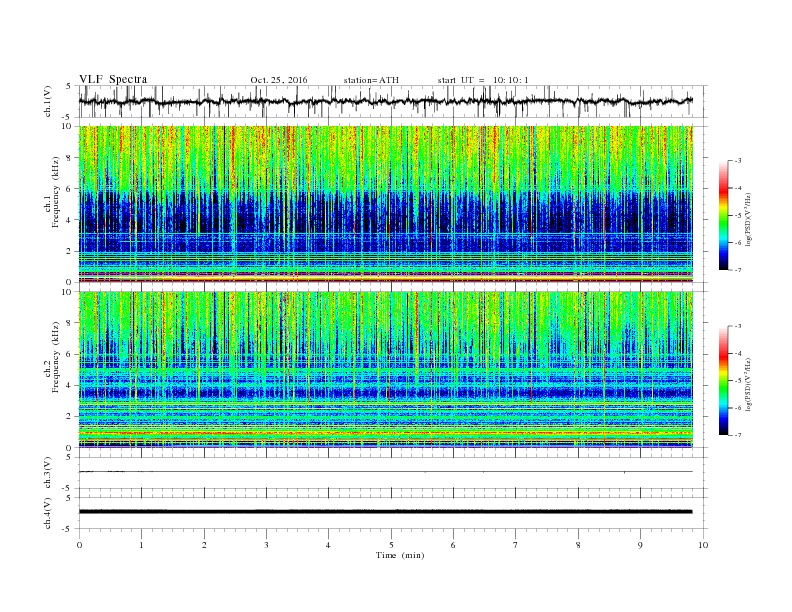Click the "ch.3(V)" axis label
This screenshot has height=612, width=792.
(x=48, y=473)
